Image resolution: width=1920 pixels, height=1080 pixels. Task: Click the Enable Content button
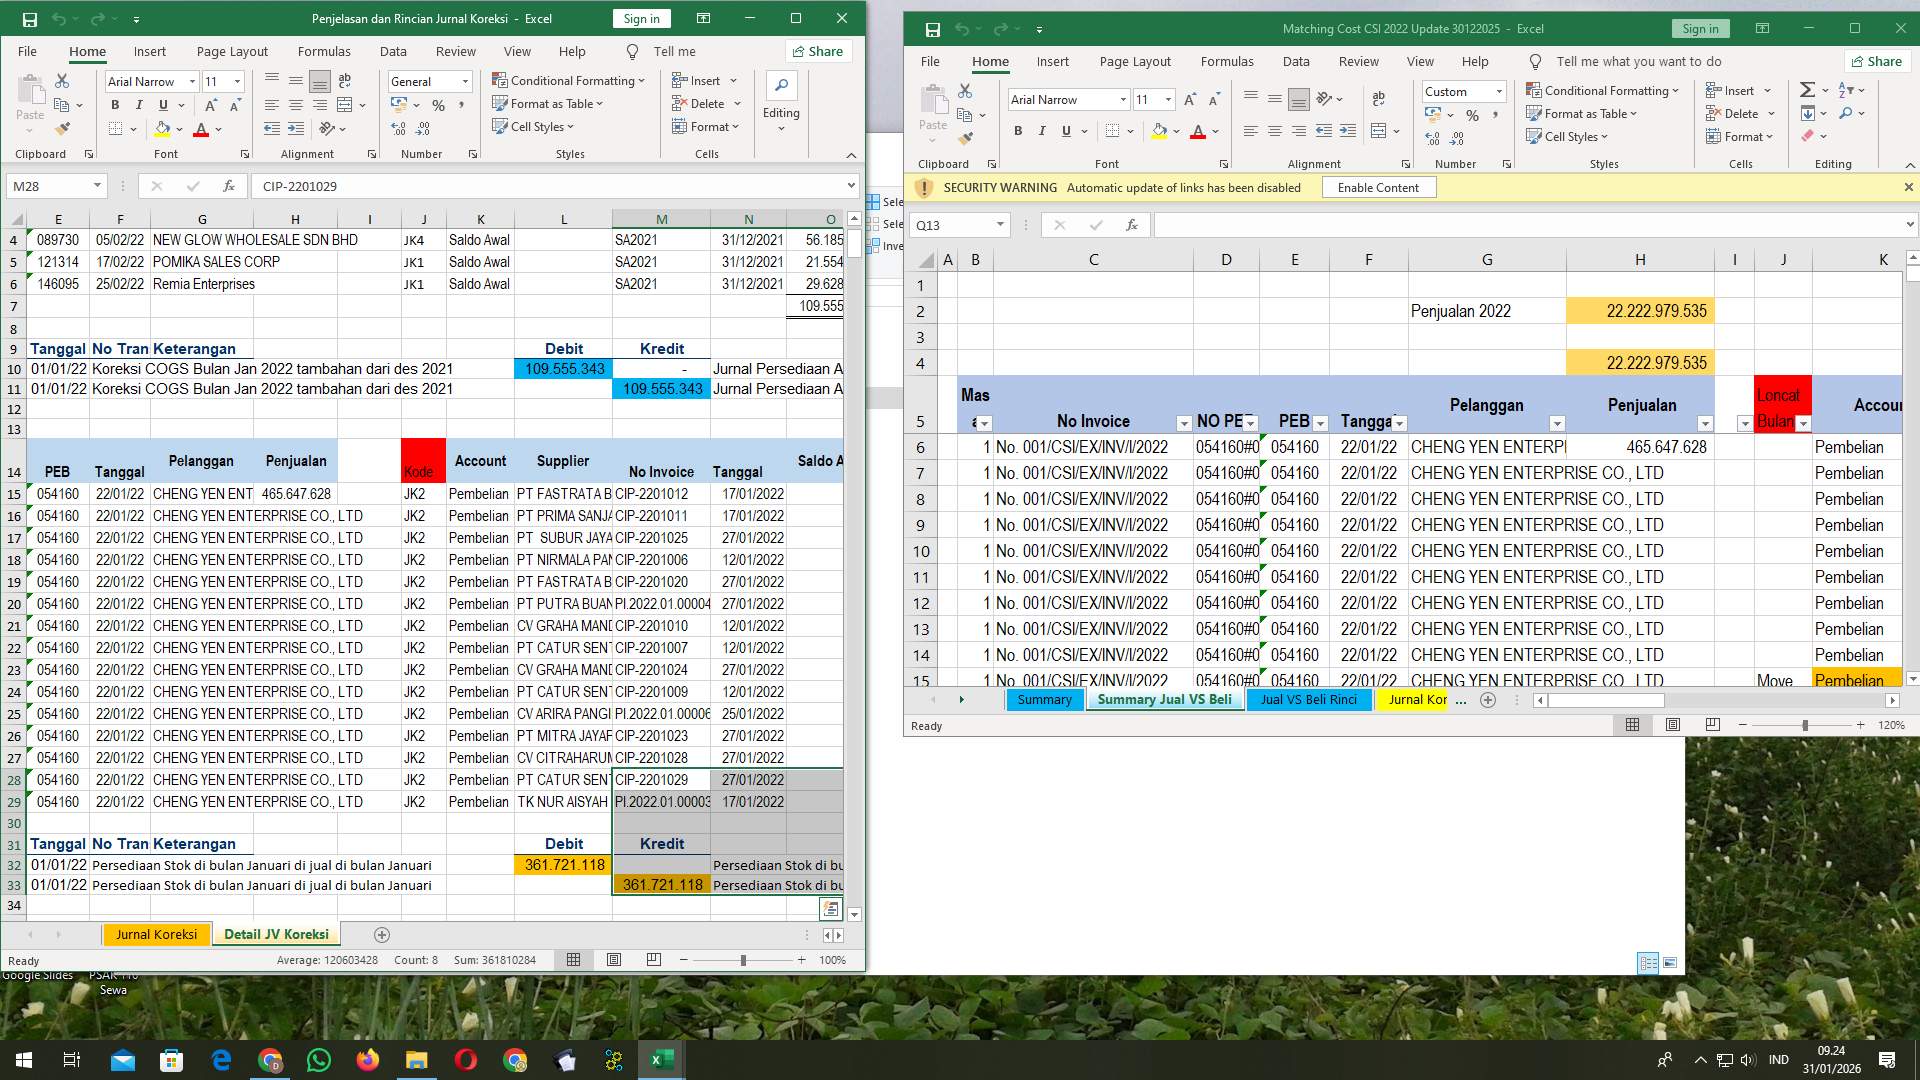point(1379,187)
